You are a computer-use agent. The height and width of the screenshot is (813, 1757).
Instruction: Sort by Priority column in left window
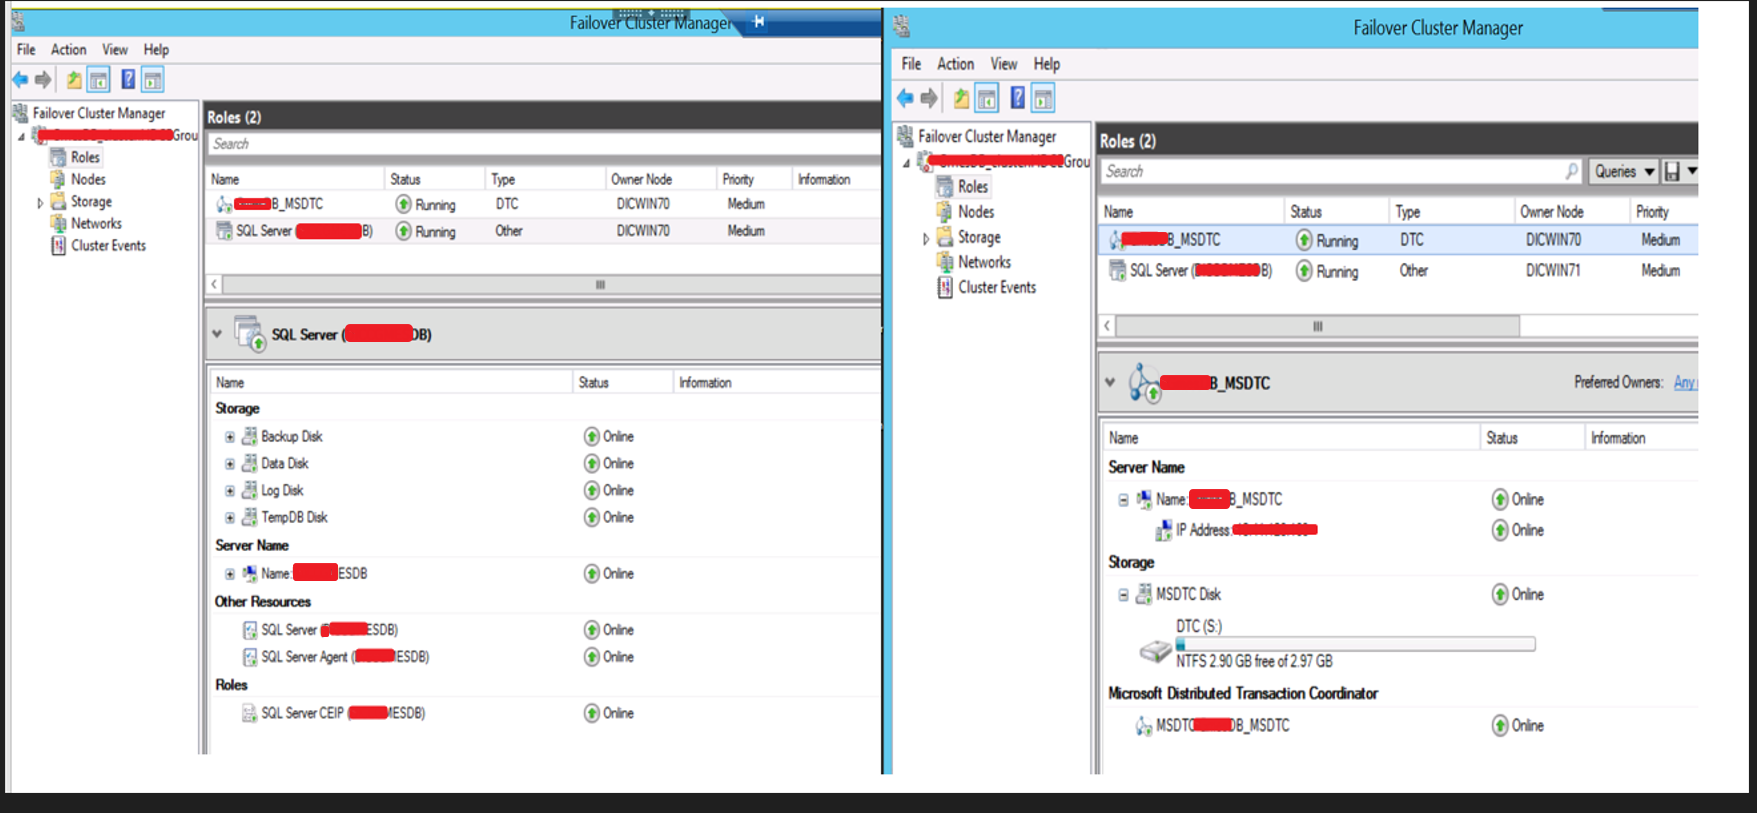(754, 179)
